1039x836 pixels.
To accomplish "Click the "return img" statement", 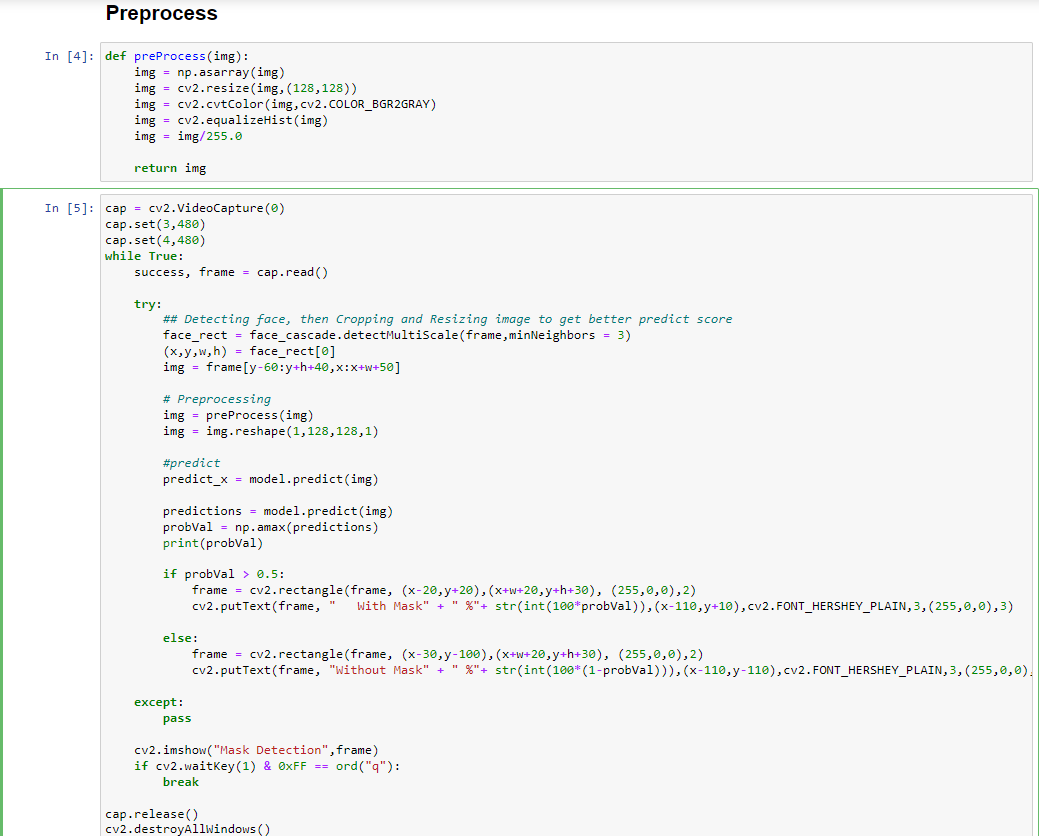I will pos(170,168).
